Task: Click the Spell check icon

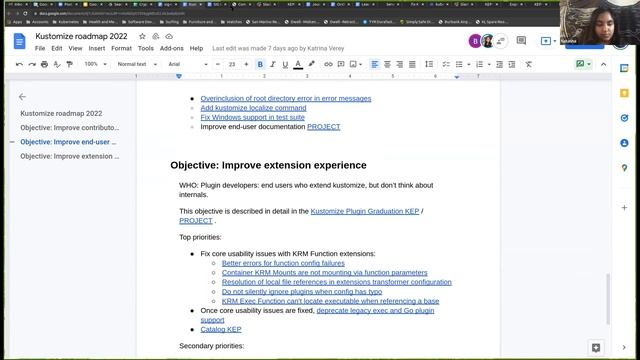Action: (x=57, y=64)
